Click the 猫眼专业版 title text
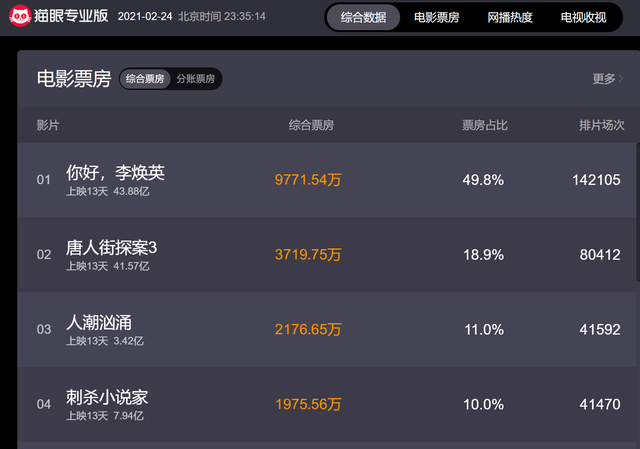Screen dimensions: 640x449 pos(71,16)
